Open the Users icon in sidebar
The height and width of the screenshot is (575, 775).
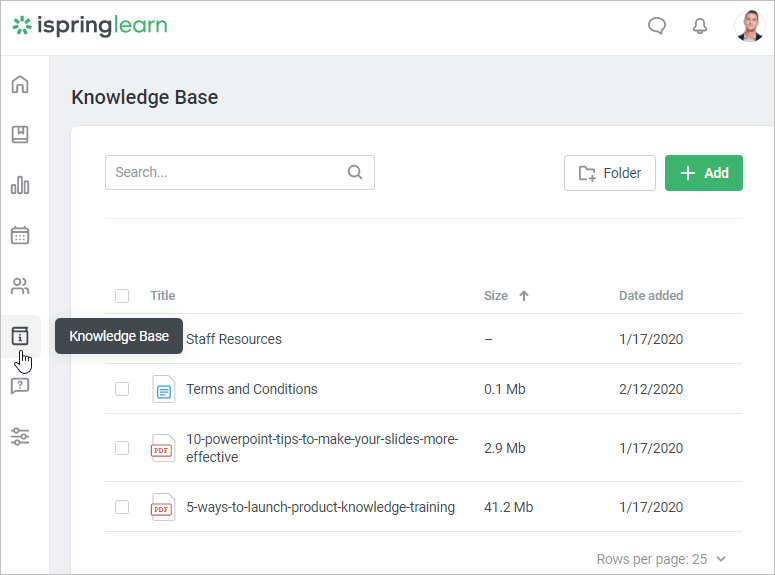click(20, 286)
